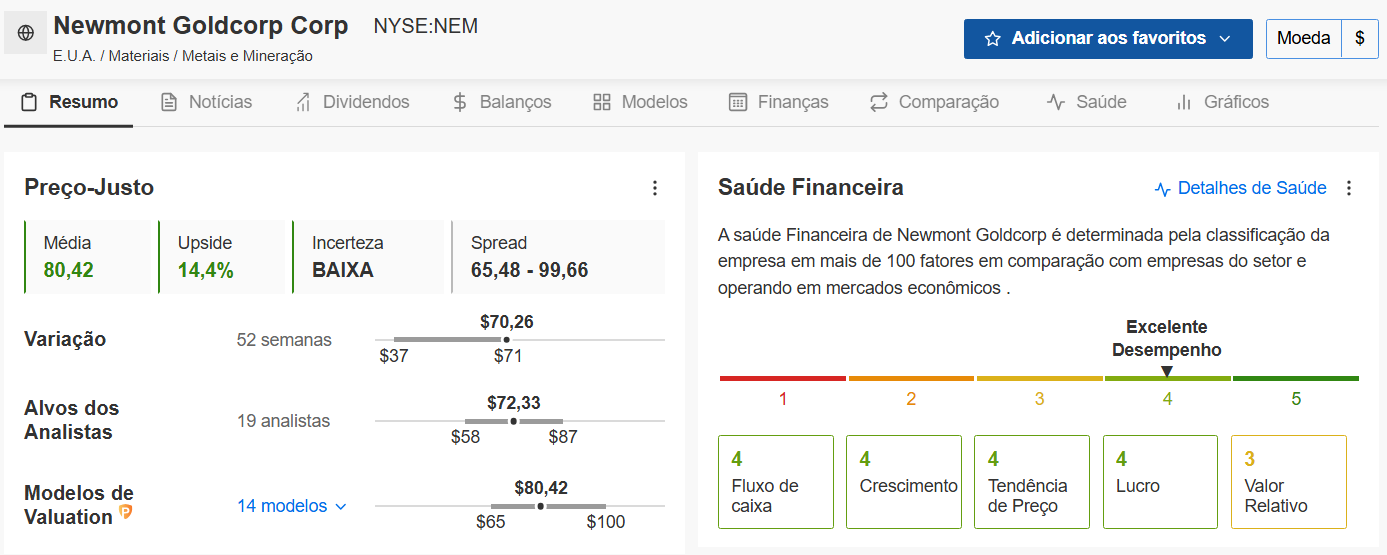This screenshot has height=555, width=1387.
Task: Click the dollar sign currency icon
Action: 1360,39
